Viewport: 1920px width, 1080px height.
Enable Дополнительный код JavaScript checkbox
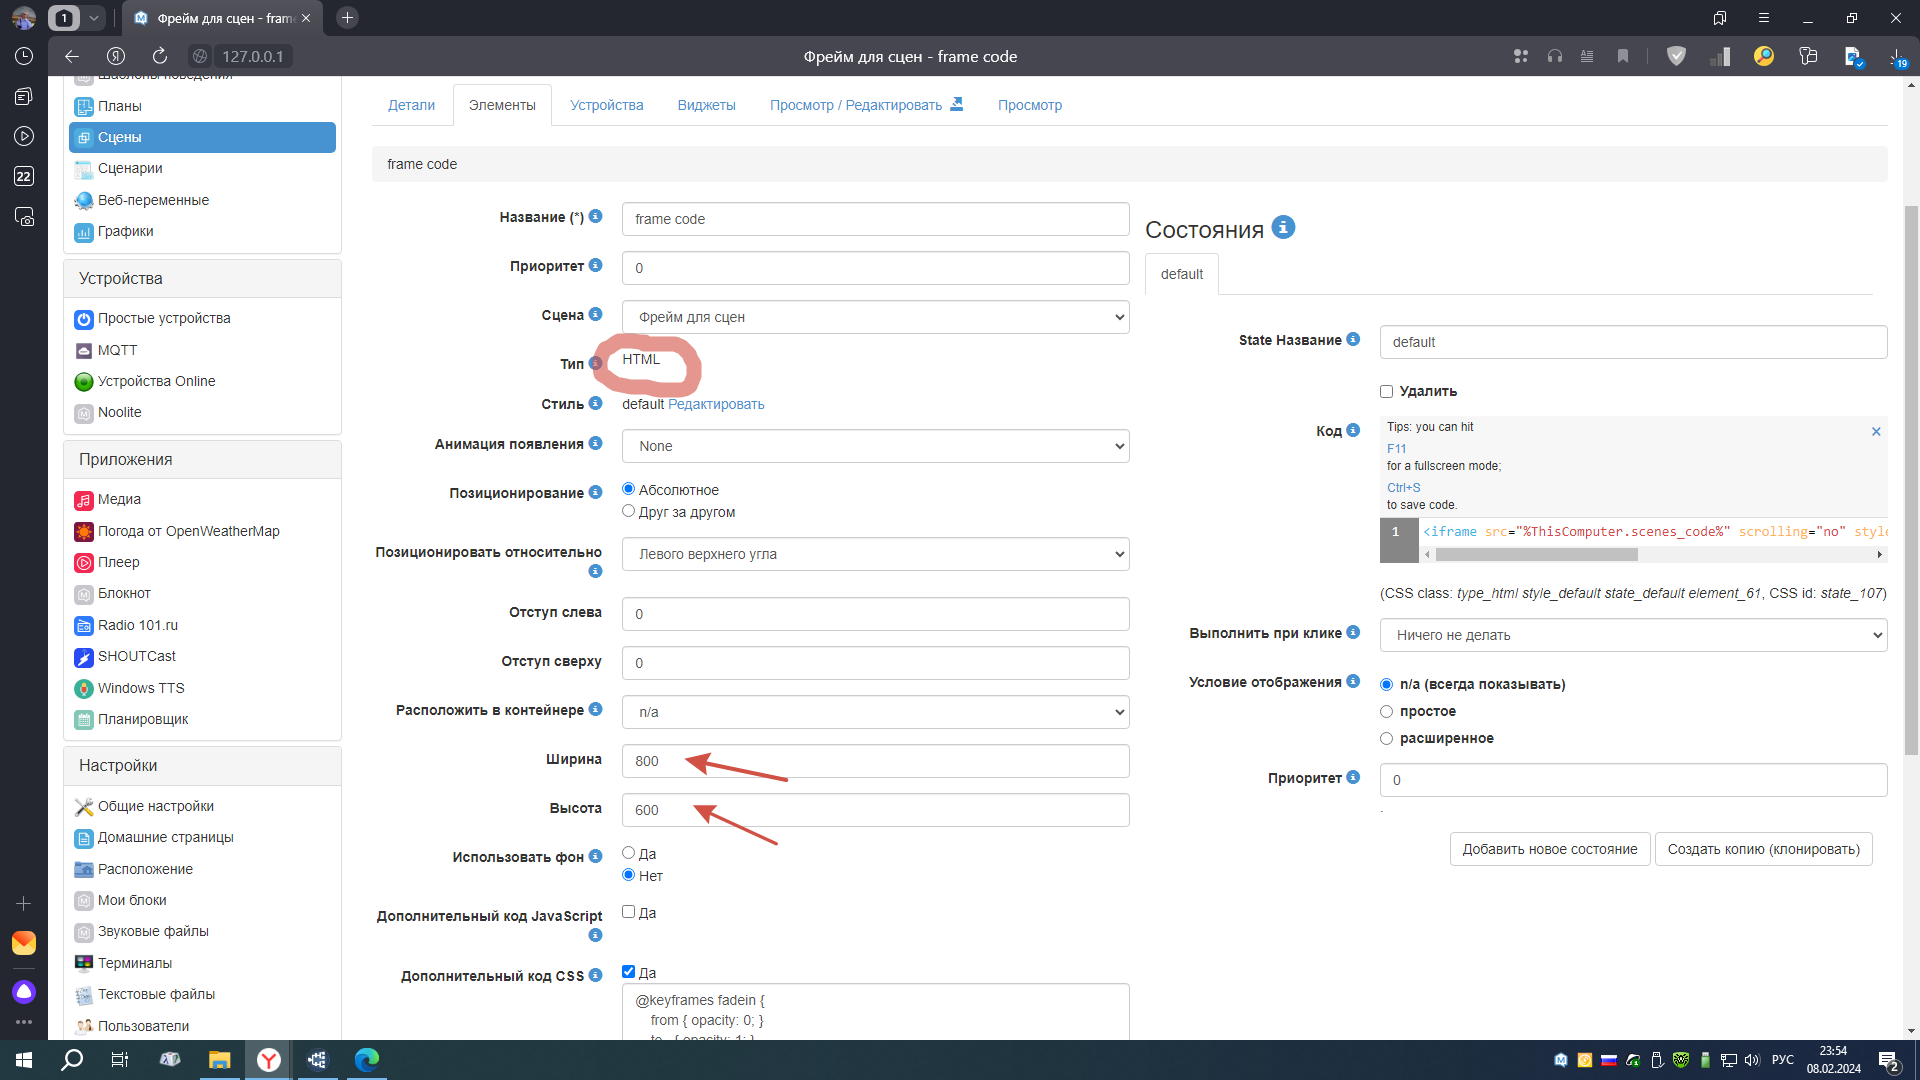click(628, 912)
